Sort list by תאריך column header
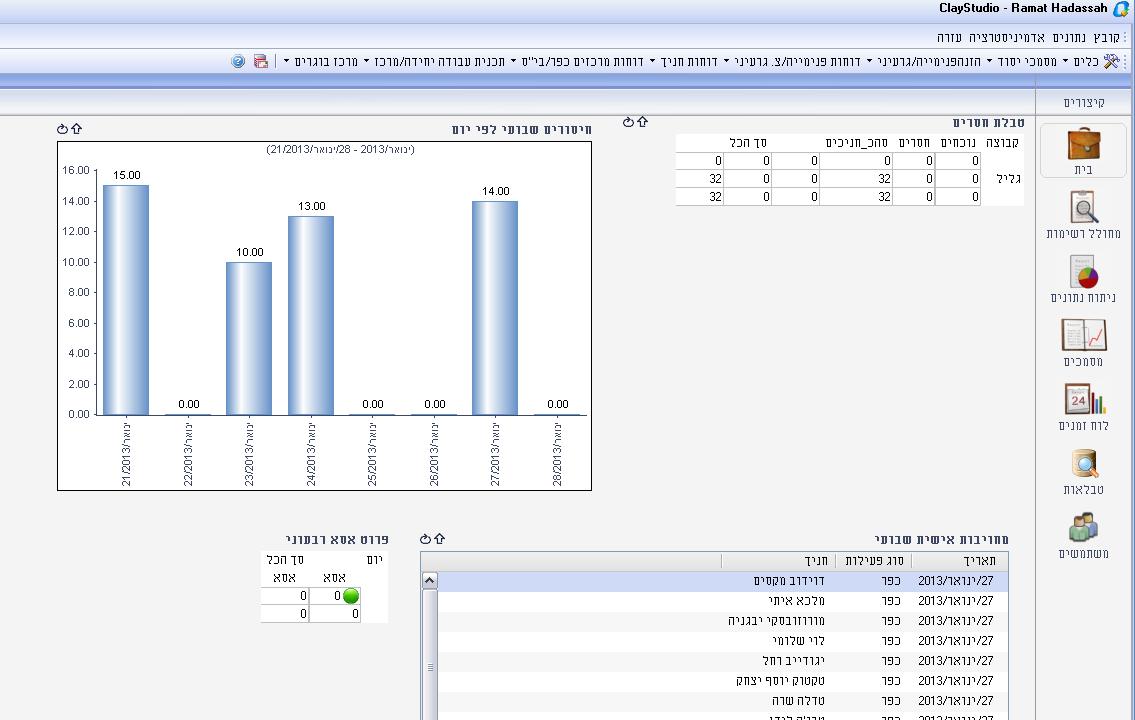1135x720 pixels. [959, 561]
